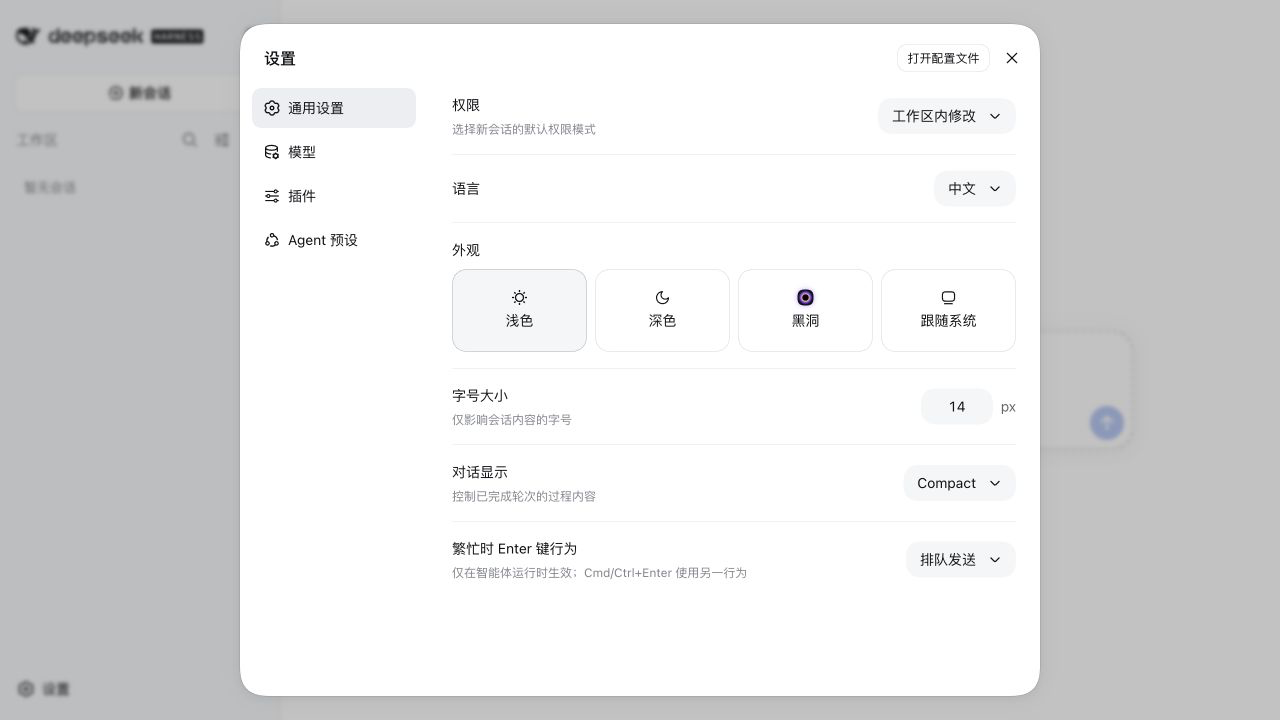This screenshot has height=720, width=1280.
Task: Click the 14 font size field
Action: tap(957, 407)
